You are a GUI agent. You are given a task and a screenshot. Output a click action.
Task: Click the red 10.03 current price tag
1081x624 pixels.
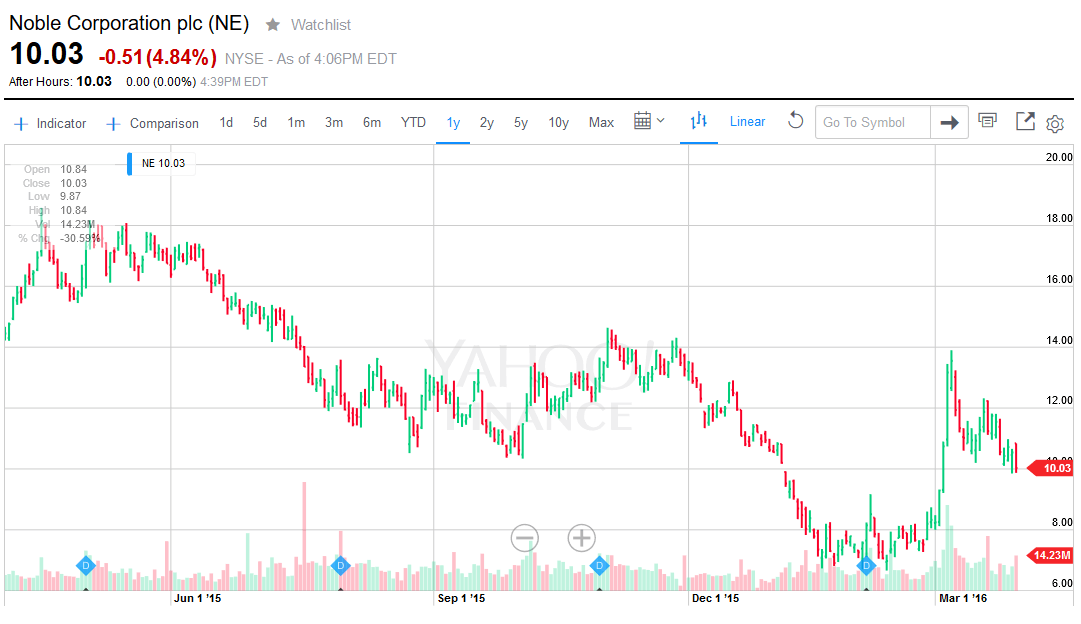tap(1051, 468)
